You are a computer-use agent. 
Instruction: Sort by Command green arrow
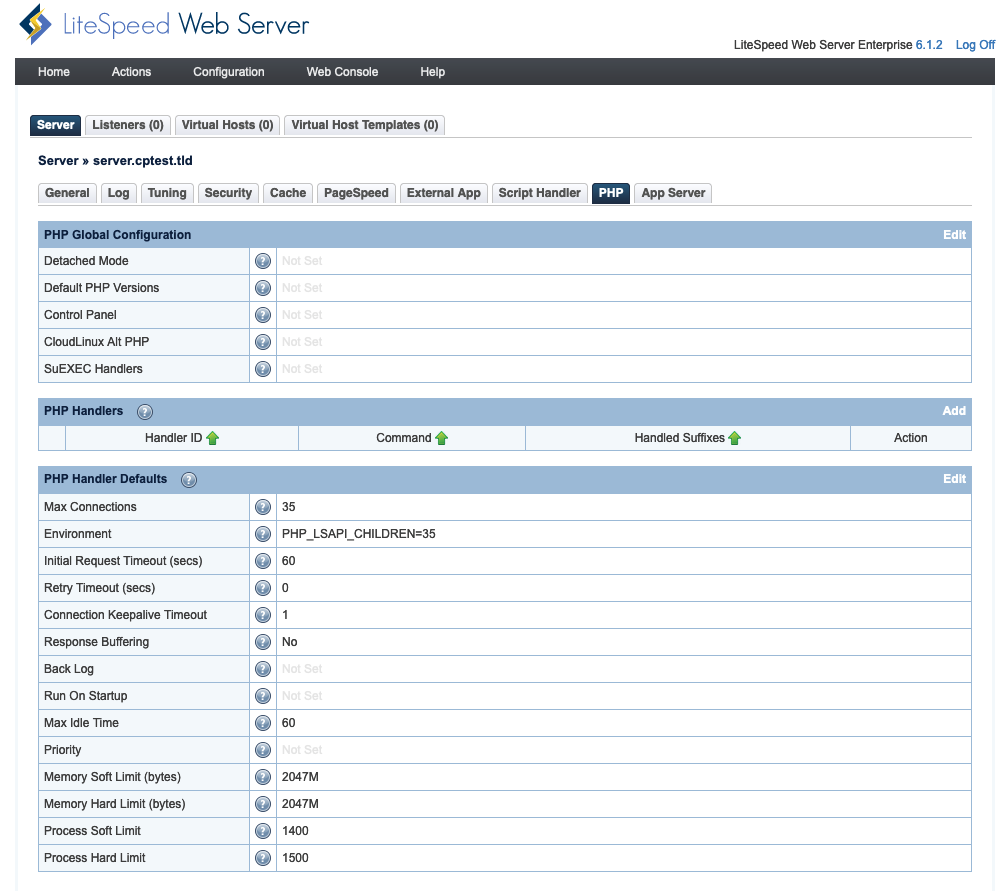[441, 438]
